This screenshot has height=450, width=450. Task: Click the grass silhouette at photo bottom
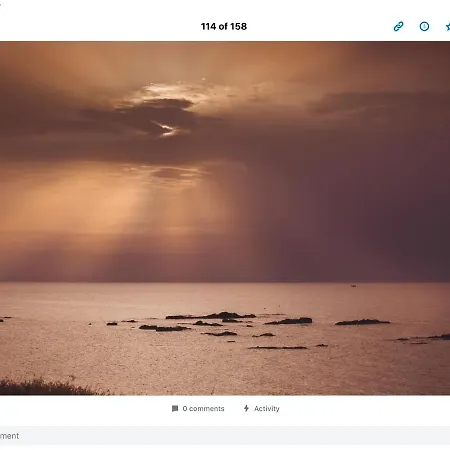(x=47, y=387)
